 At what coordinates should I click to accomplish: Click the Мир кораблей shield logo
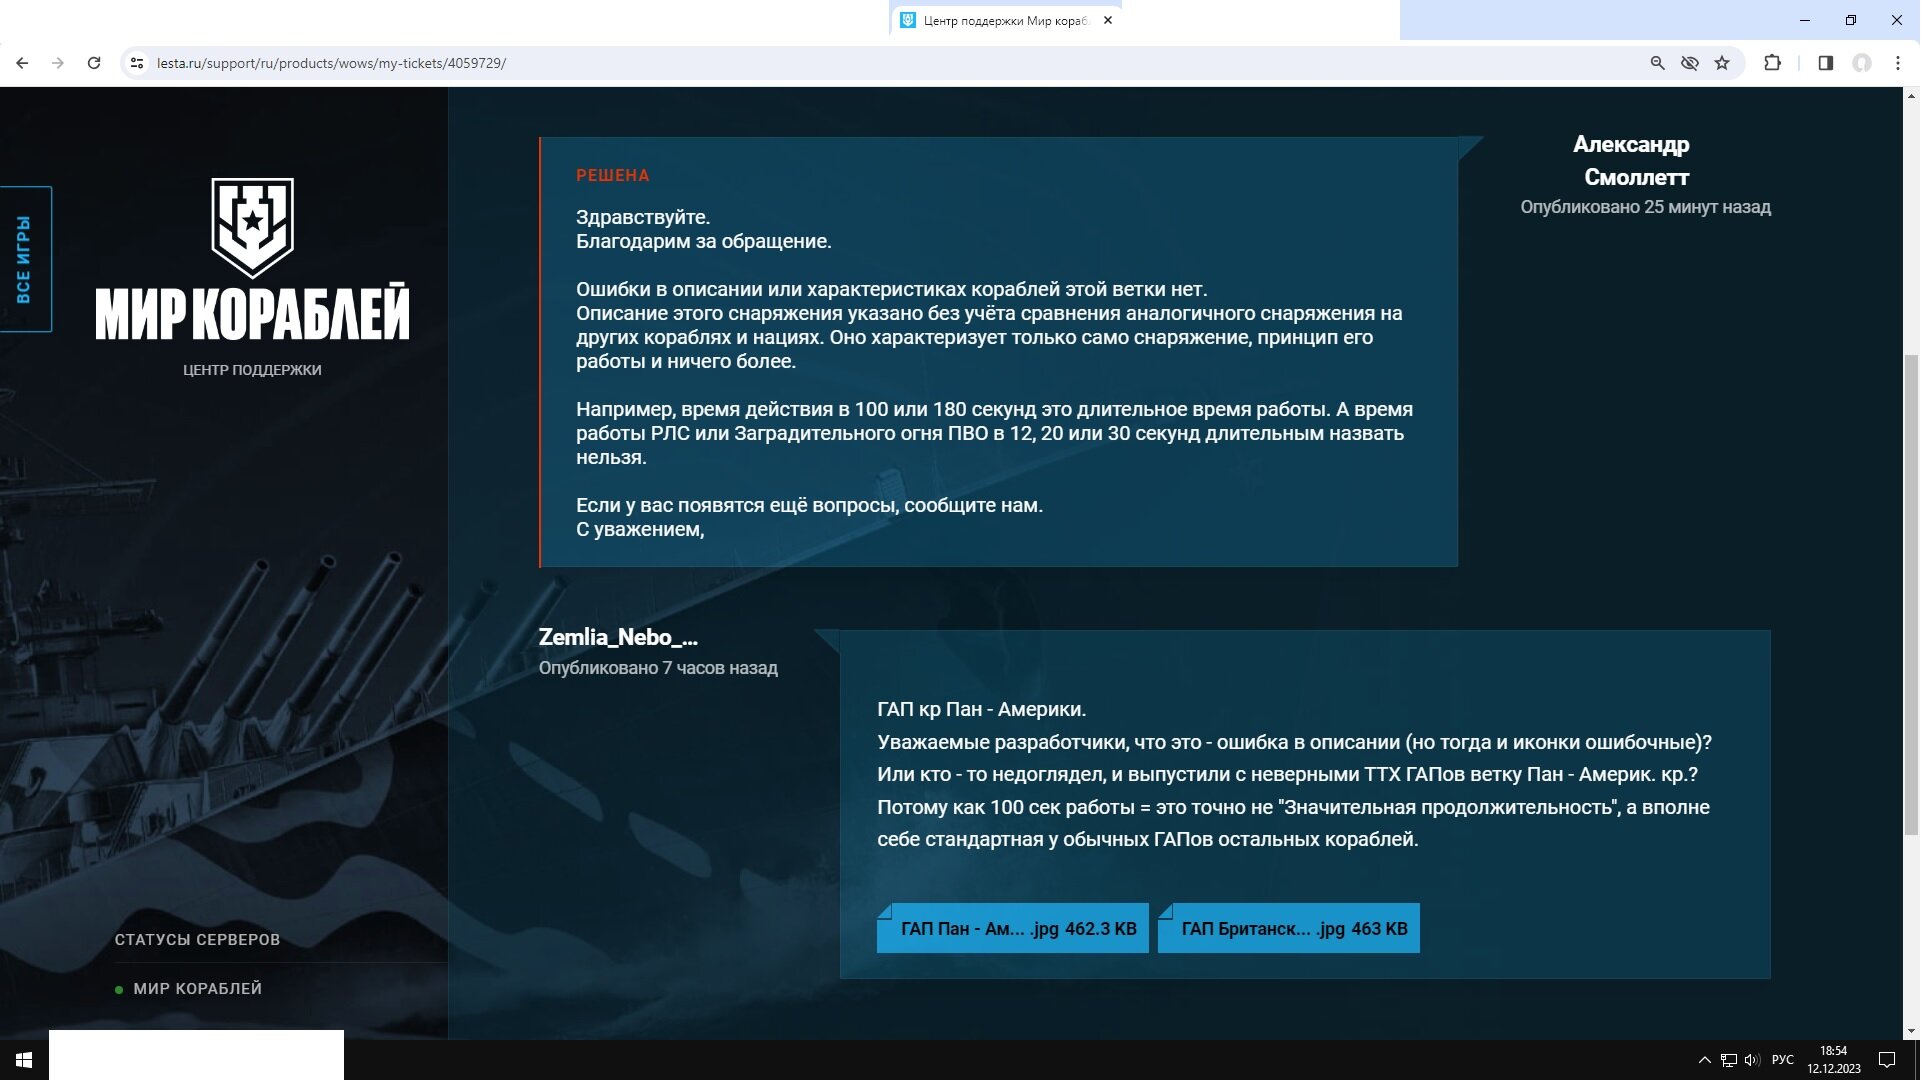(252, 228)
